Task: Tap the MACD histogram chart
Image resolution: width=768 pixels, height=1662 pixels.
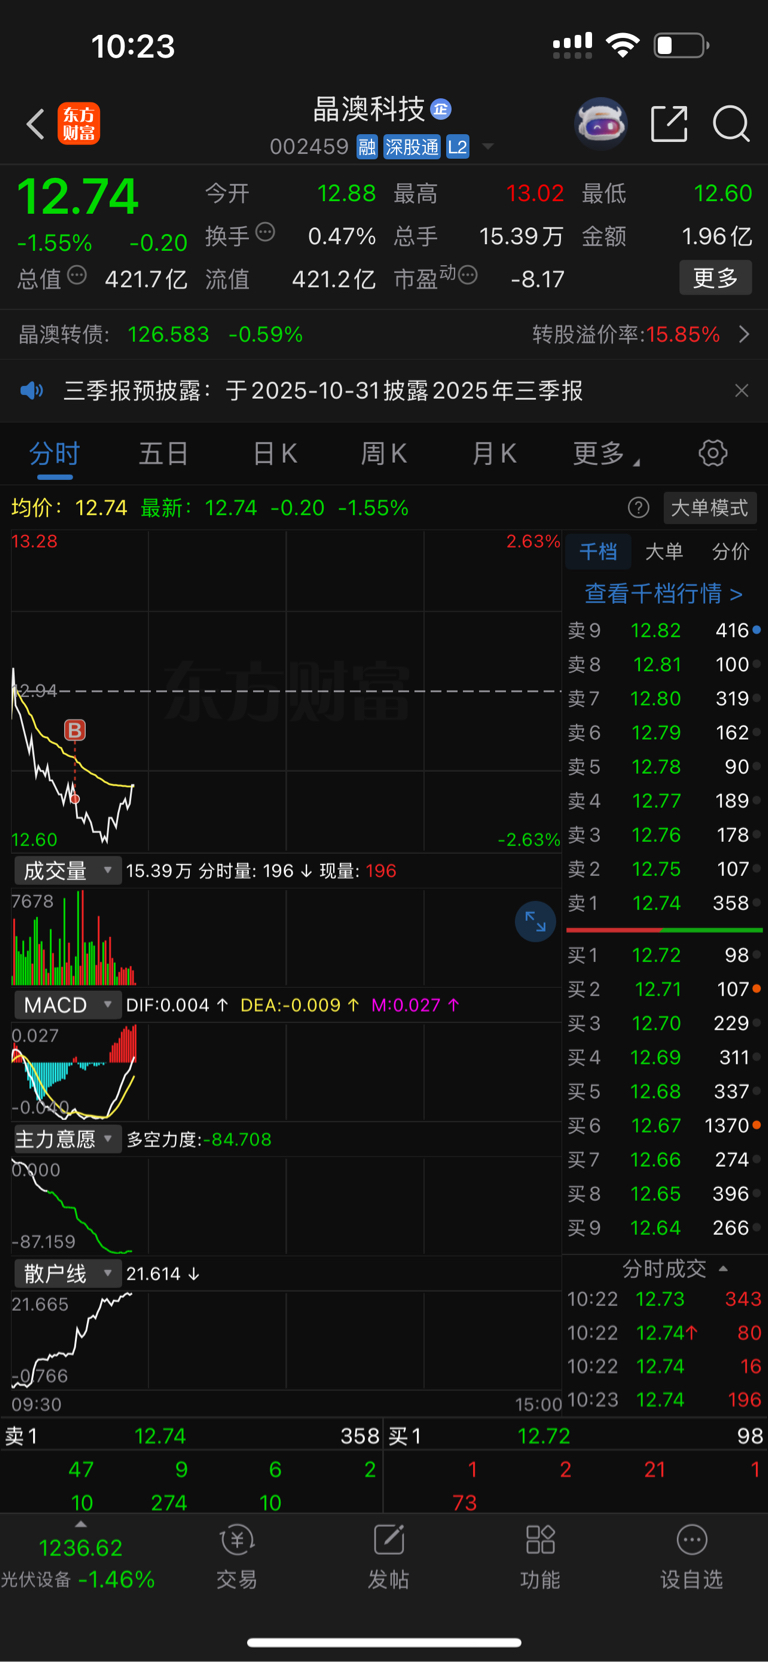Action: coord(286,1071)
